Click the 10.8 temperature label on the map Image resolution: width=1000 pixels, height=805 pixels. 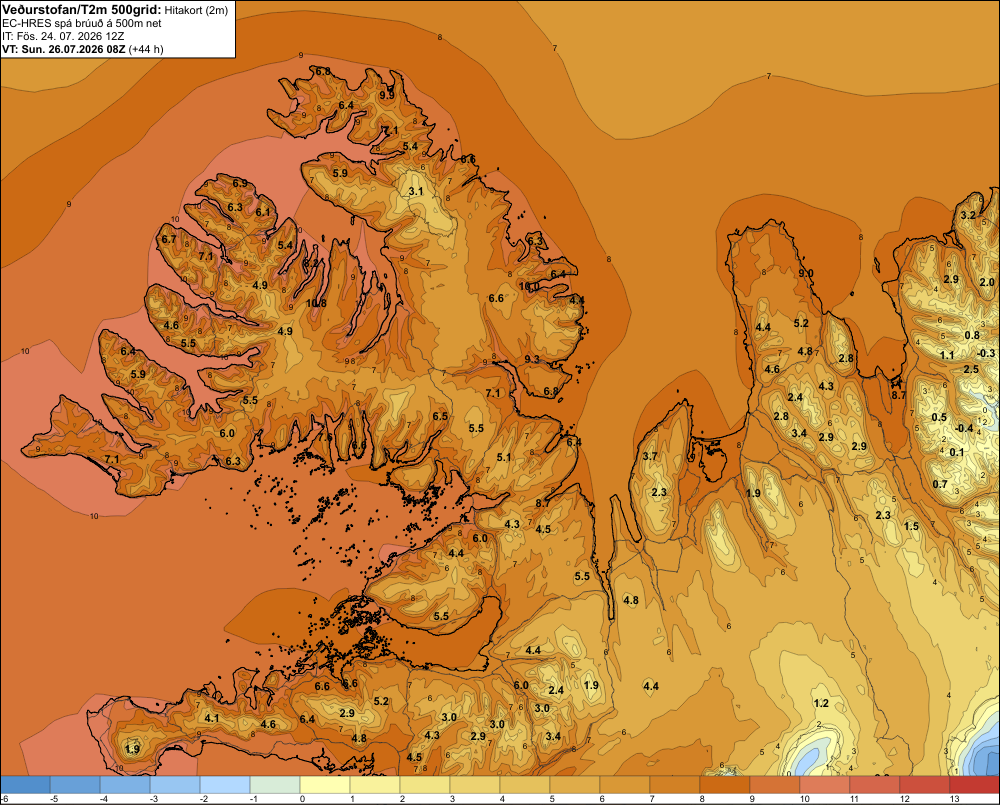pos(316,303)
